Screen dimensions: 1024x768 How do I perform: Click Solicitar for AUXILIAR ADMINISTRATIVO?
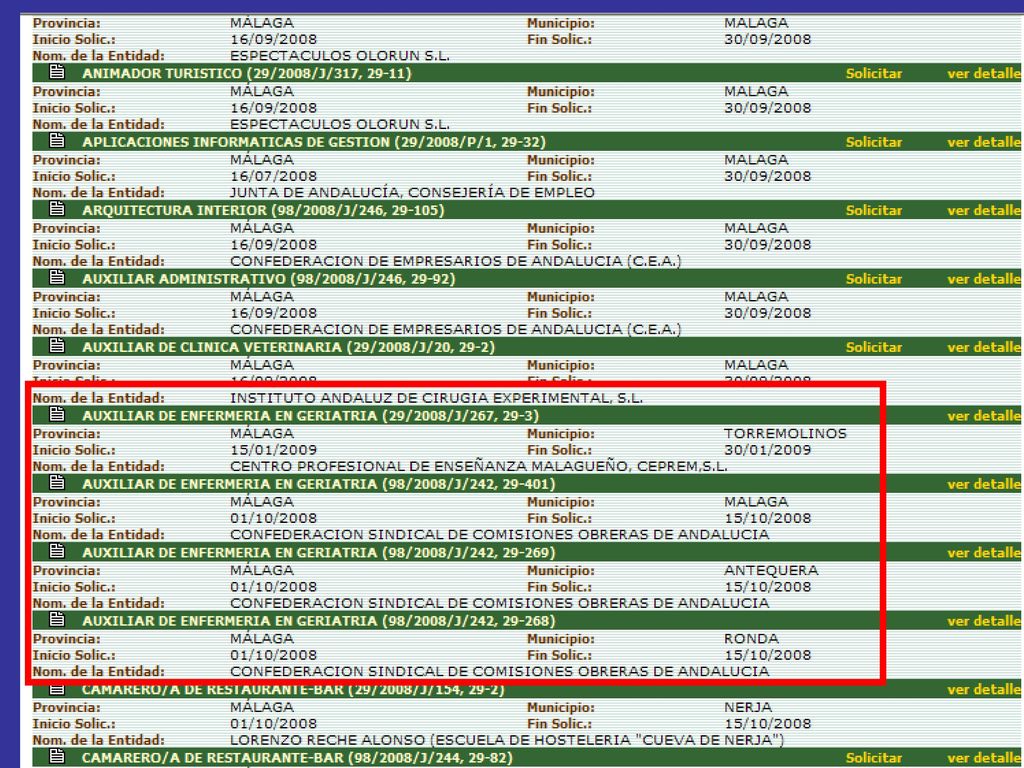[x=874, y=279]
